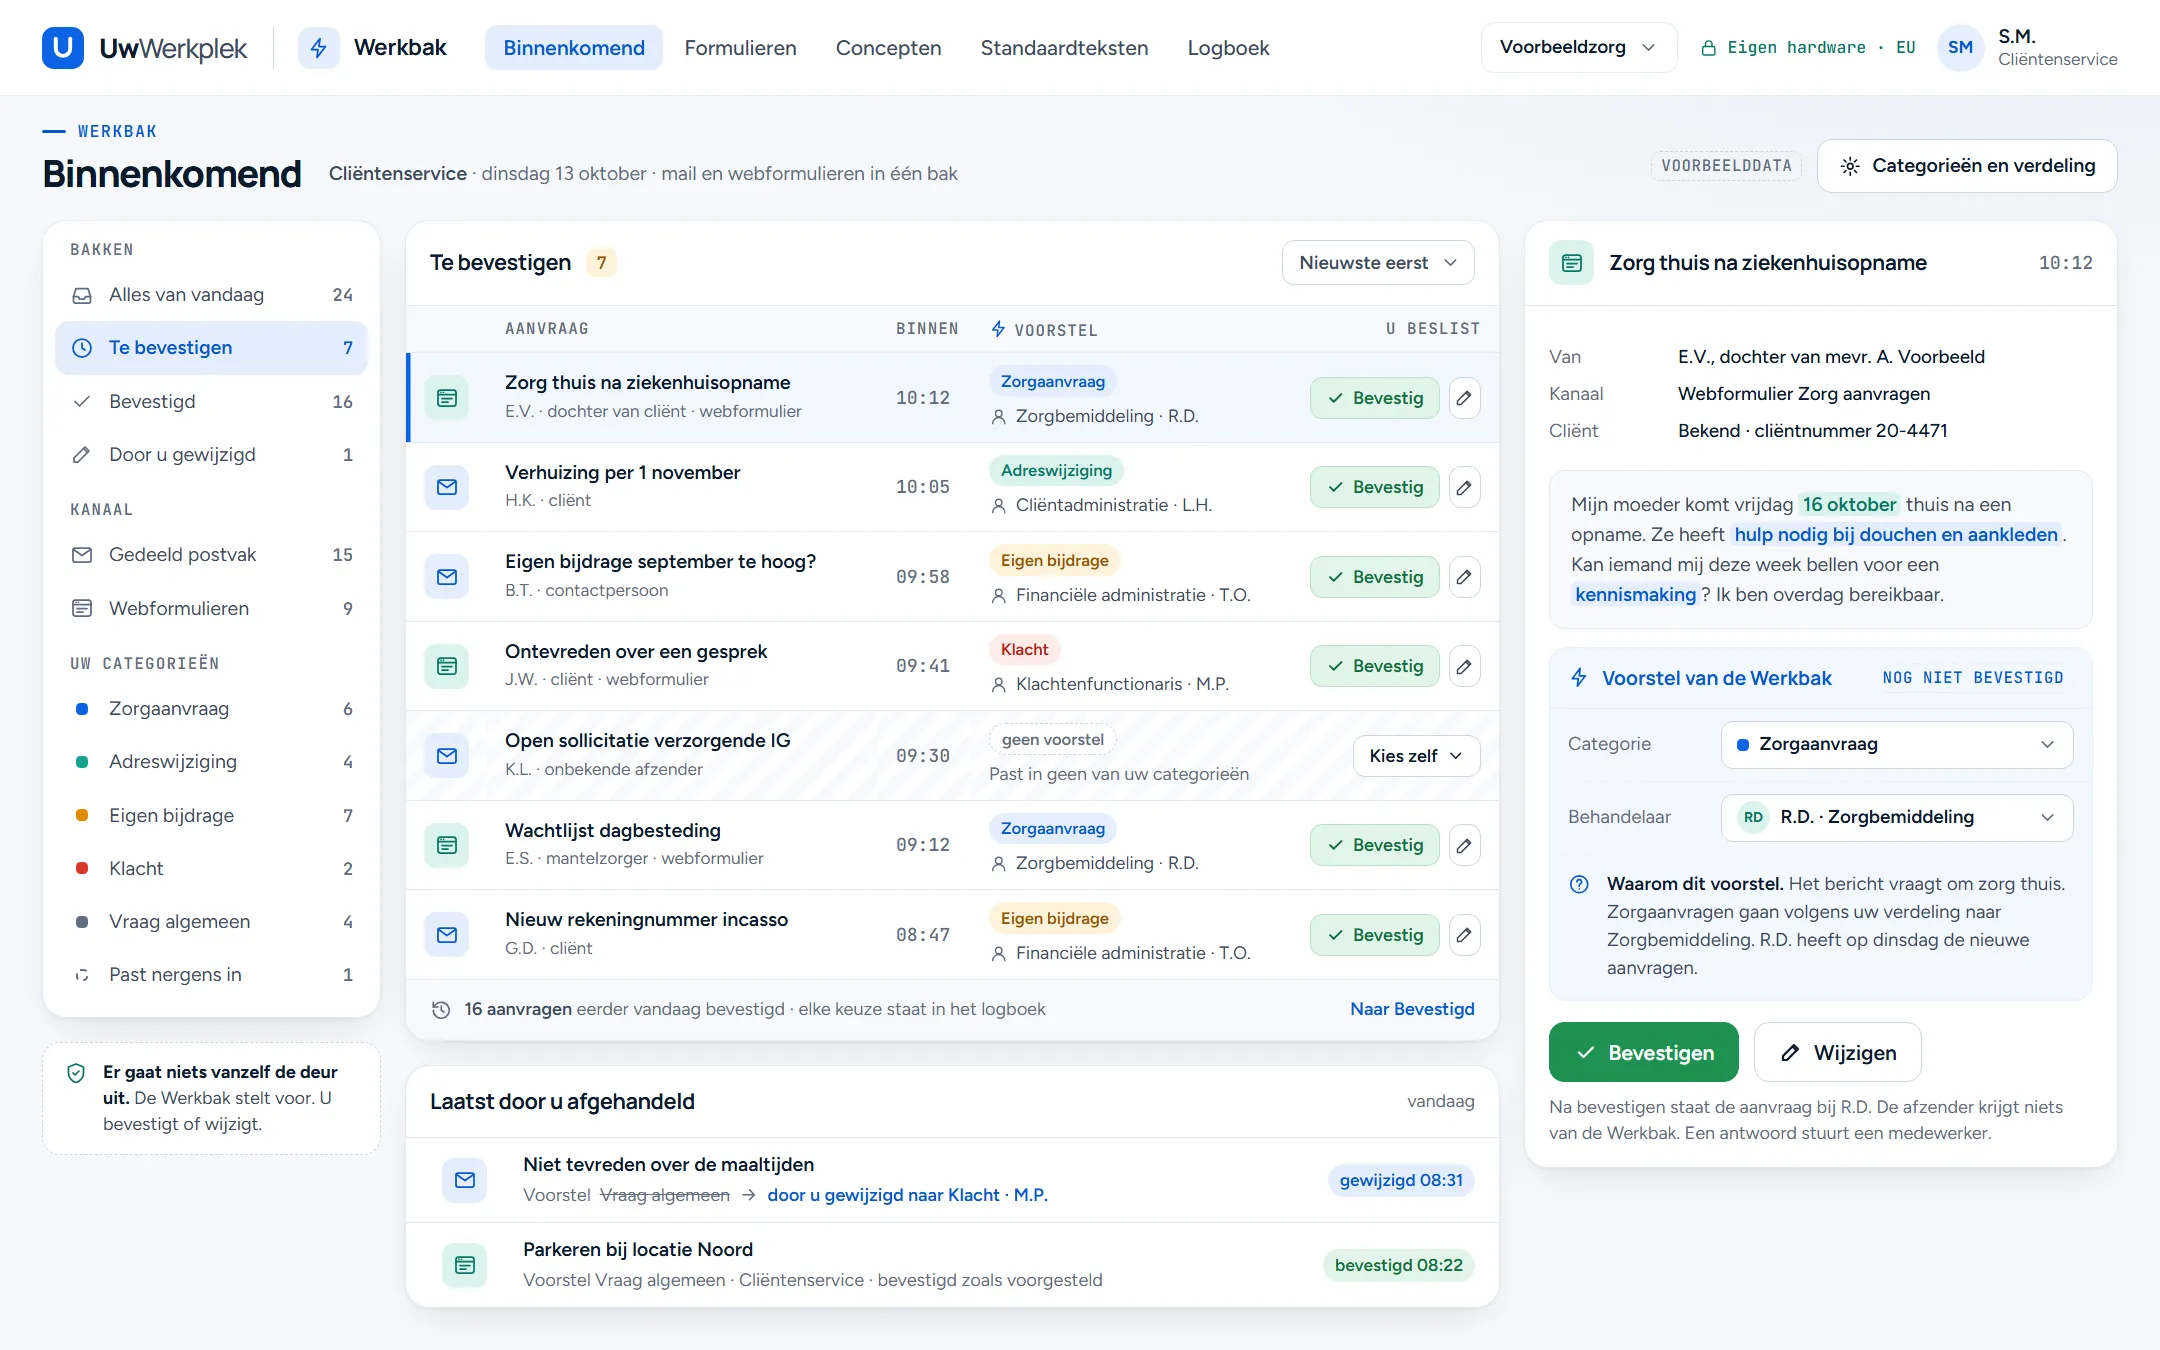2160x1350 pixels.
Task: Open the Door u gewijzigd bak
Action: (211, 455)
